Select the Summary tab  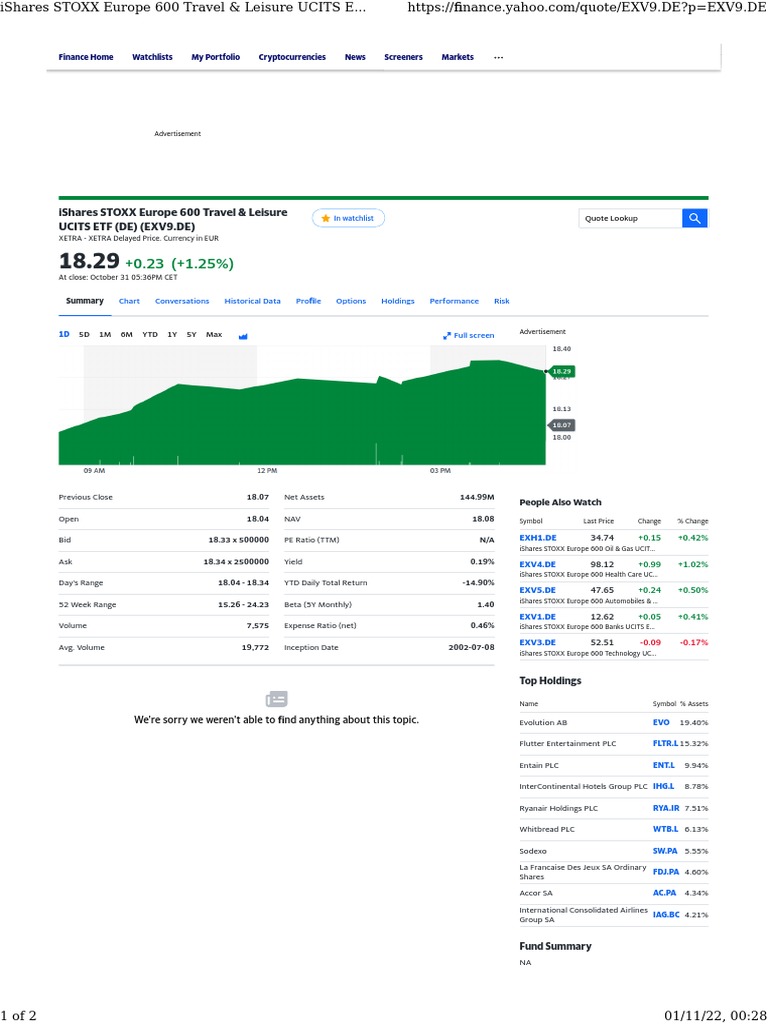pyautogui.click(x=85, y=301)
